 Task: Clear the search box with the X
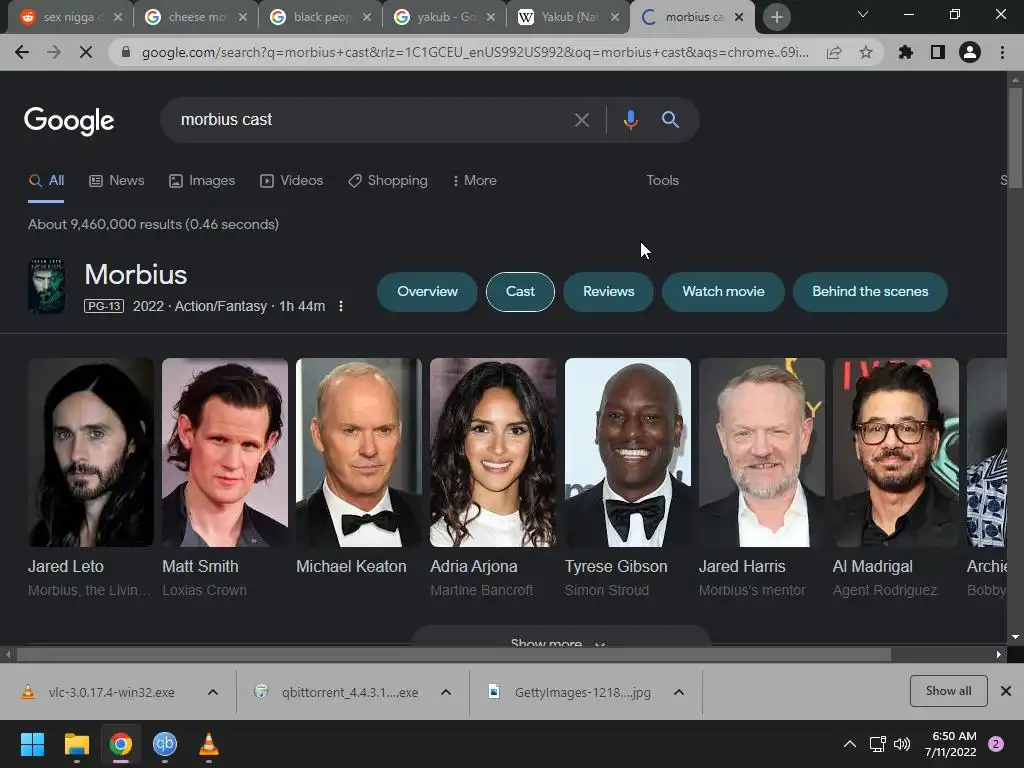click(581, 120)
